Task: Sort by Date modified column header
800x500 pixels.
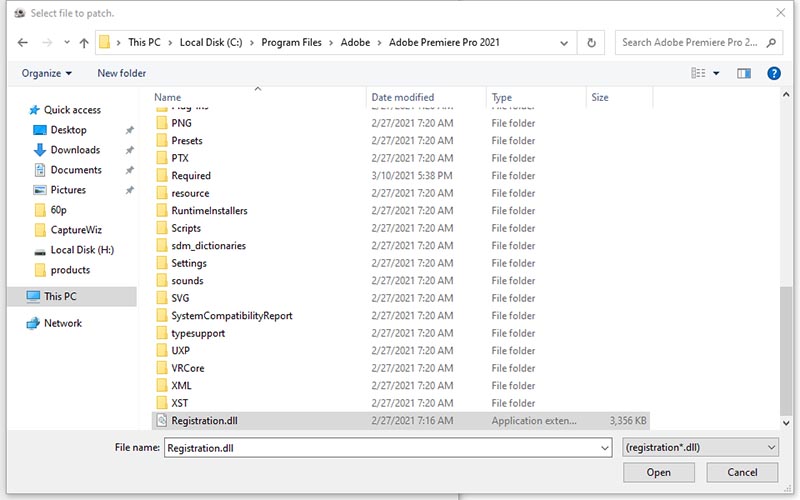Action: coord(403,97)
